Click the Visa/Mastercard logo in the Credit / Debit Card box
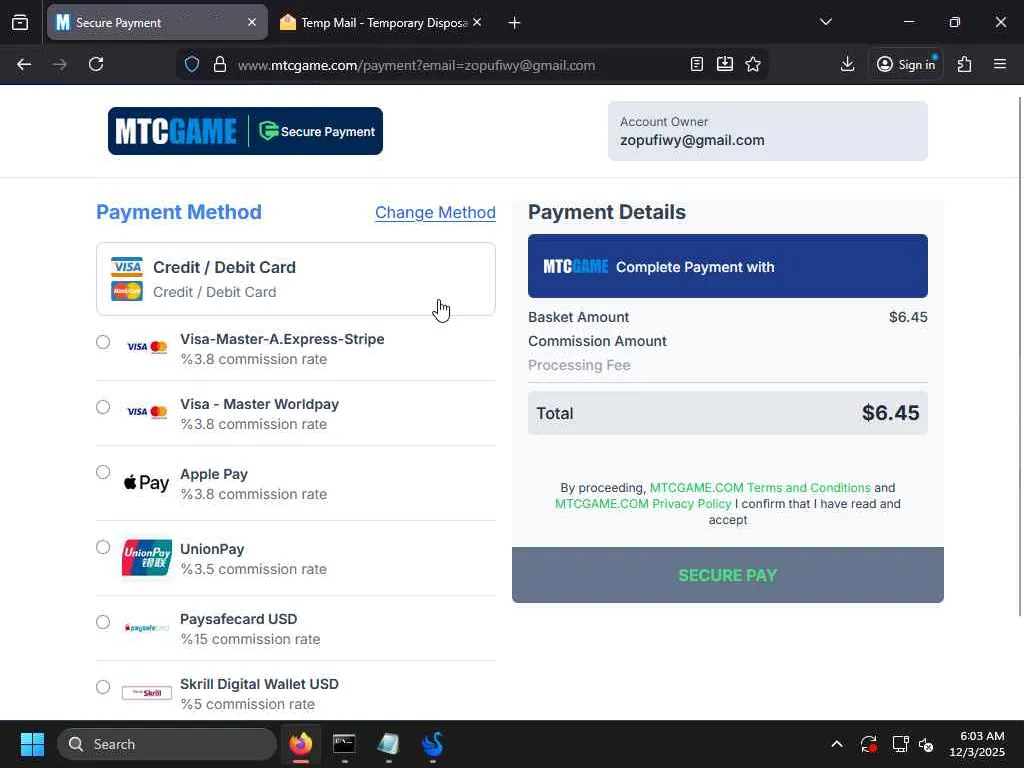This screenshot has height=768, width=1024. pos(127,279)
